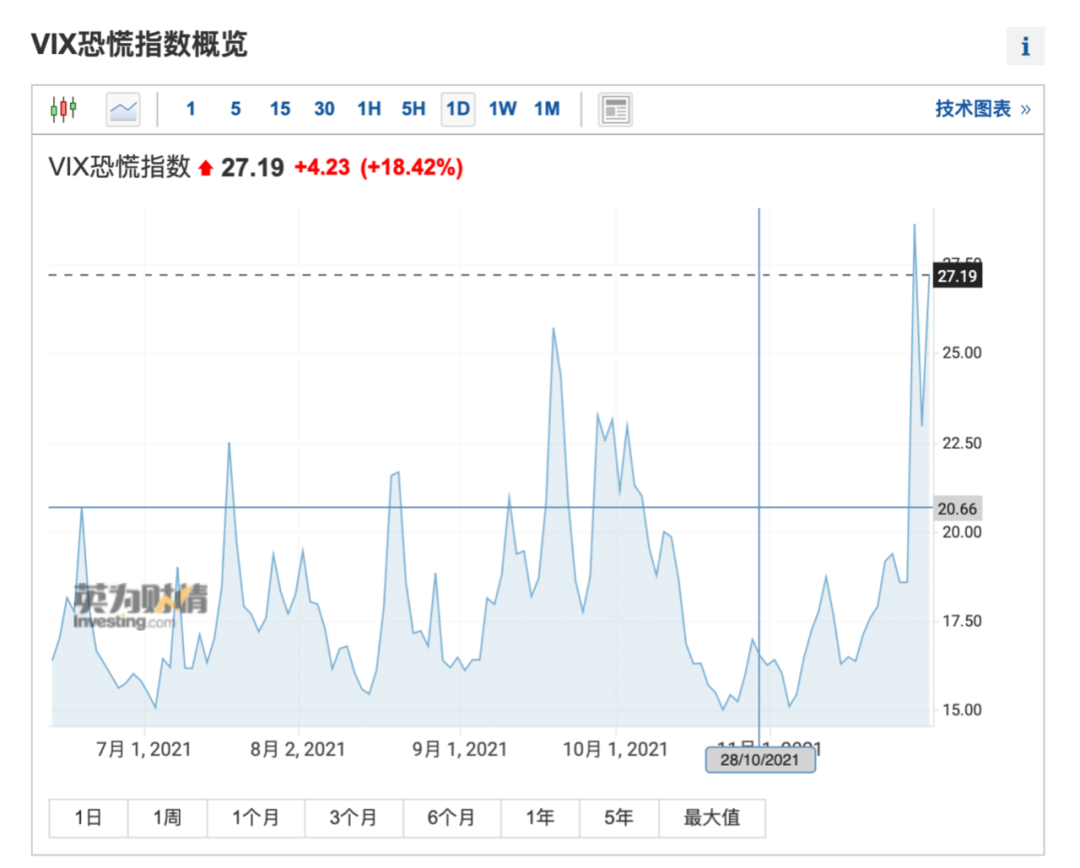The image size is (1080, 868).
Task: Click the 7月 1, 2021 axis label
Action: pyautogui.click(x=143, y=749)
